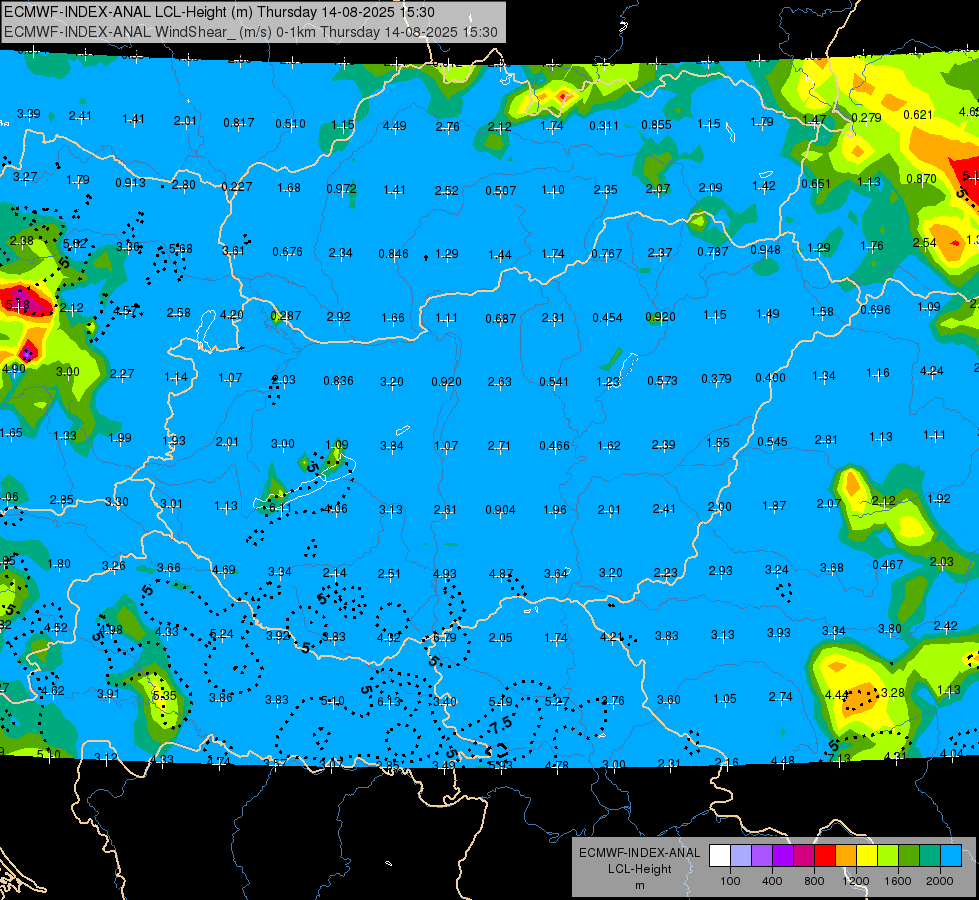Click the wind shear value 0.948
Viewport: 979px width, 900px height.
click(x=765, y=250)
